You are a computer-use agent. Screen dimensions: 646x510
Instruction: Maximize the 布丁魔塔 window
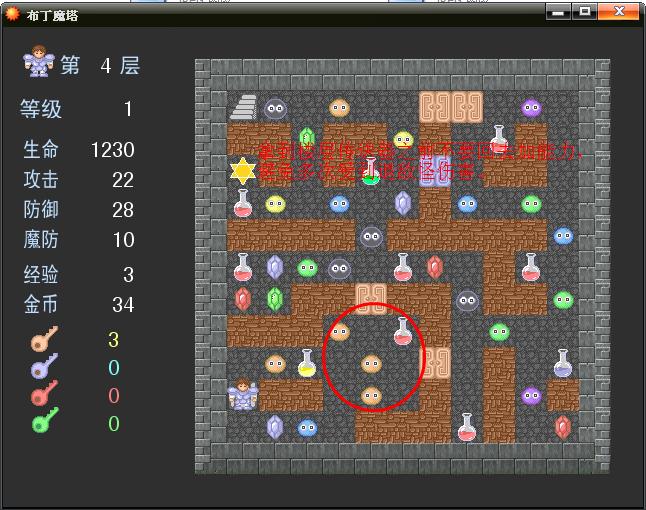click(584, 12)
